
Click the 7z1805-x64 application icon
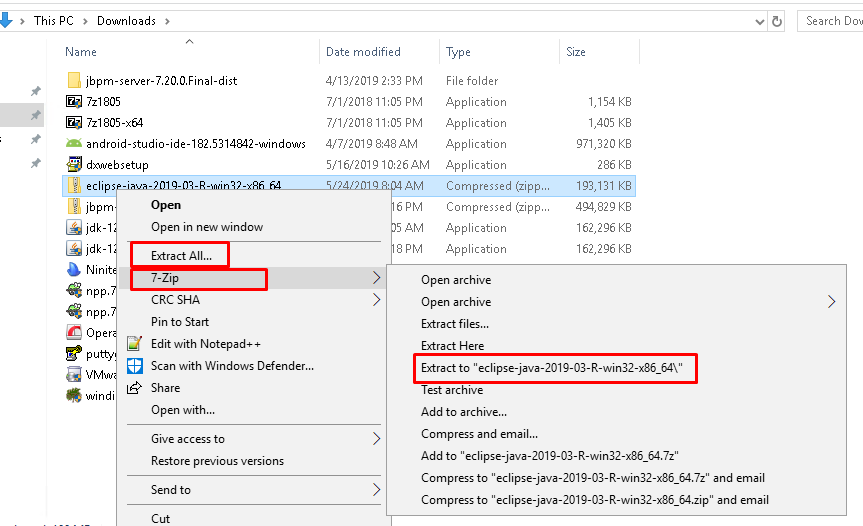[x=74, y=123]
